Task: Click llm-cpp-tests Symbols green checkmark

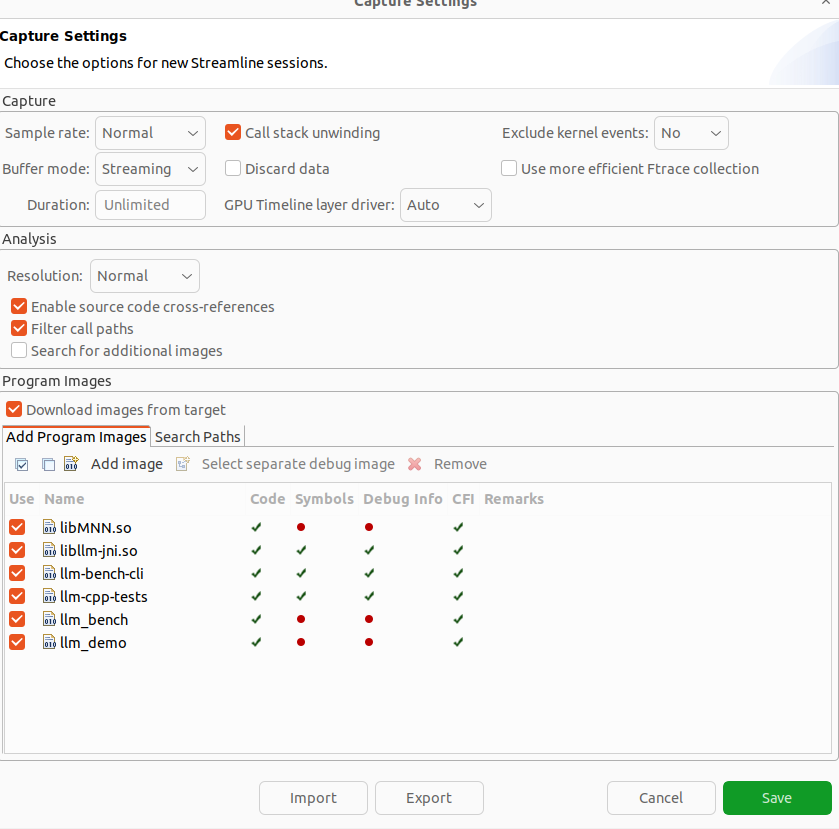Action: (301, 596)
